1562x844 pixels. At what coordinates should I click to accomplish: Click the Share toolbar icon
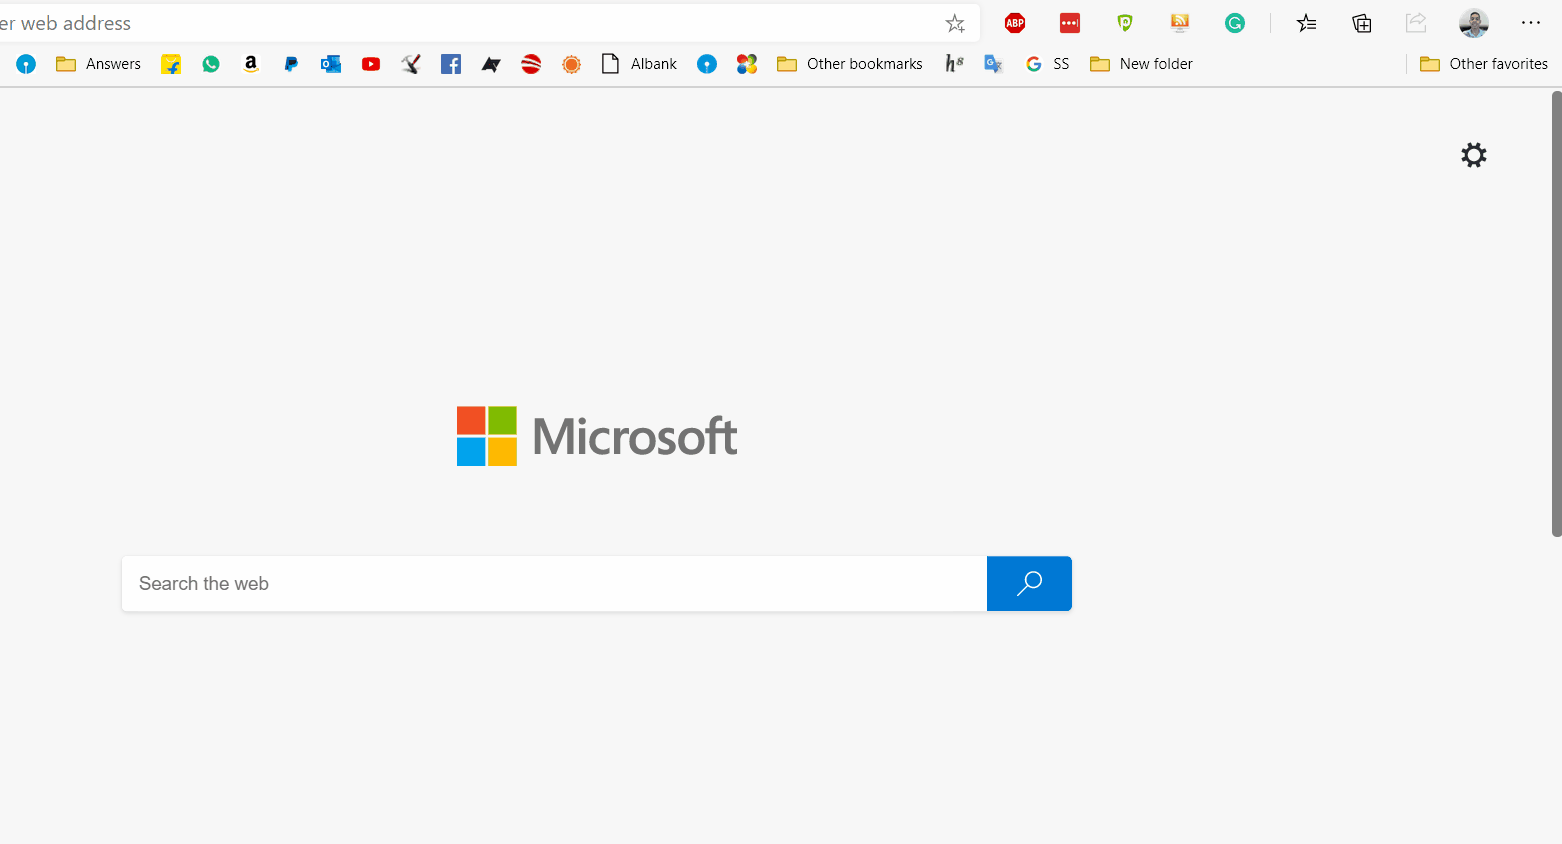click(x=1416, y=23)
